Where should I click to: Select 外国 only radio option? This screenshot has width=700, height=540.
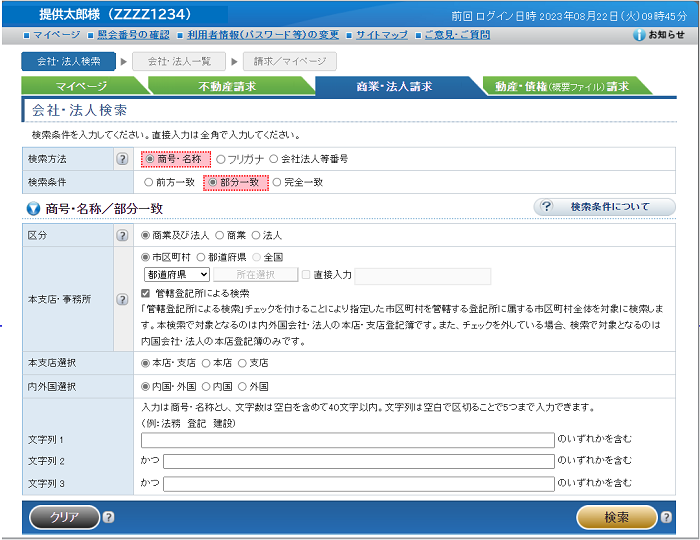pos(242,386)
